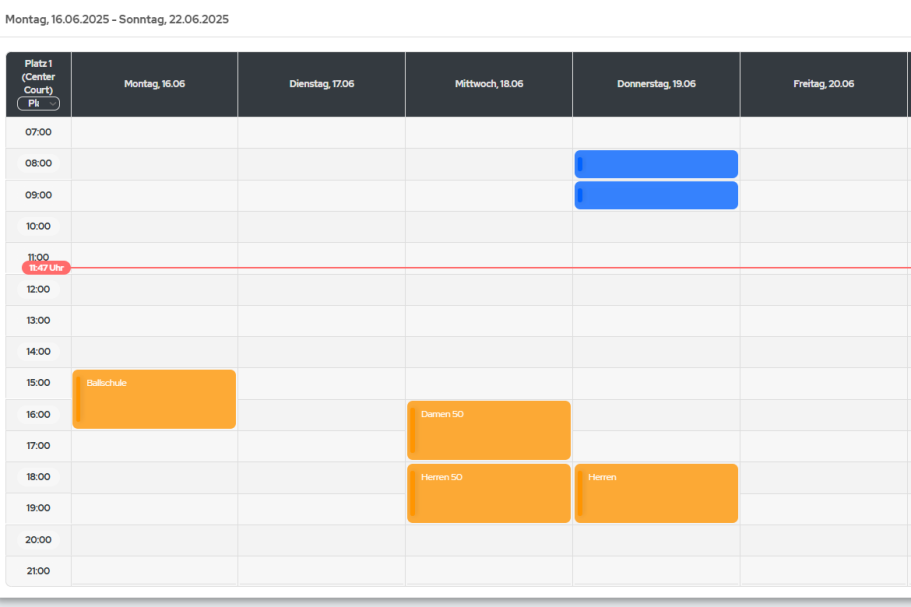Select the Freitag, 20.06 day header

[823, 84]
